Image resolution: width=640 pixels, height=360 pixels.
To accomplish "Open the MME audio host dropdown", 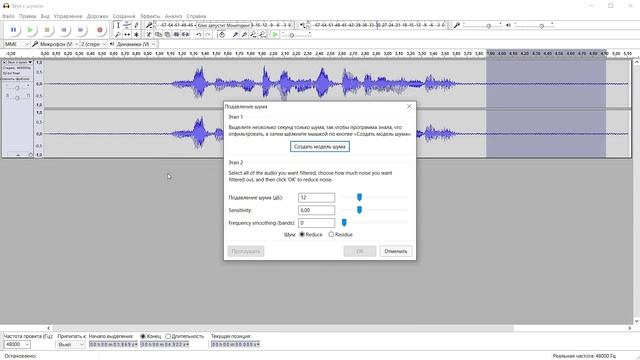I will pyautogui.click(x=17, y=44).
